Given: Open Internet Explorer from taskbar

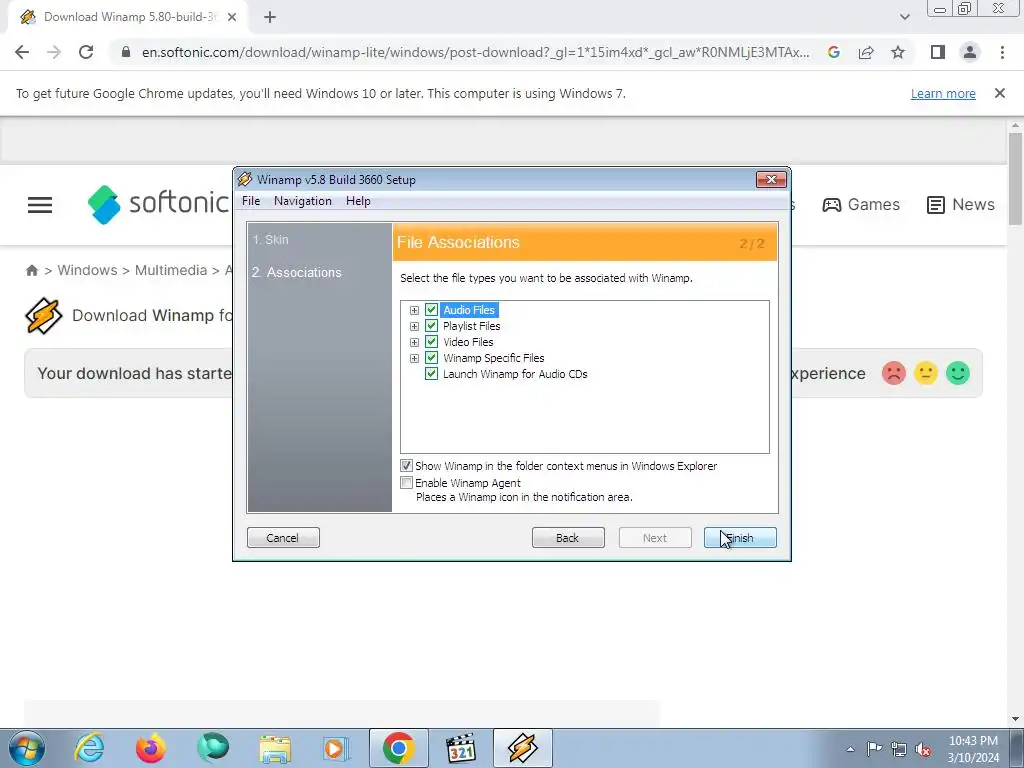Looking at the screenshot, I should click(x=89, y=748).
